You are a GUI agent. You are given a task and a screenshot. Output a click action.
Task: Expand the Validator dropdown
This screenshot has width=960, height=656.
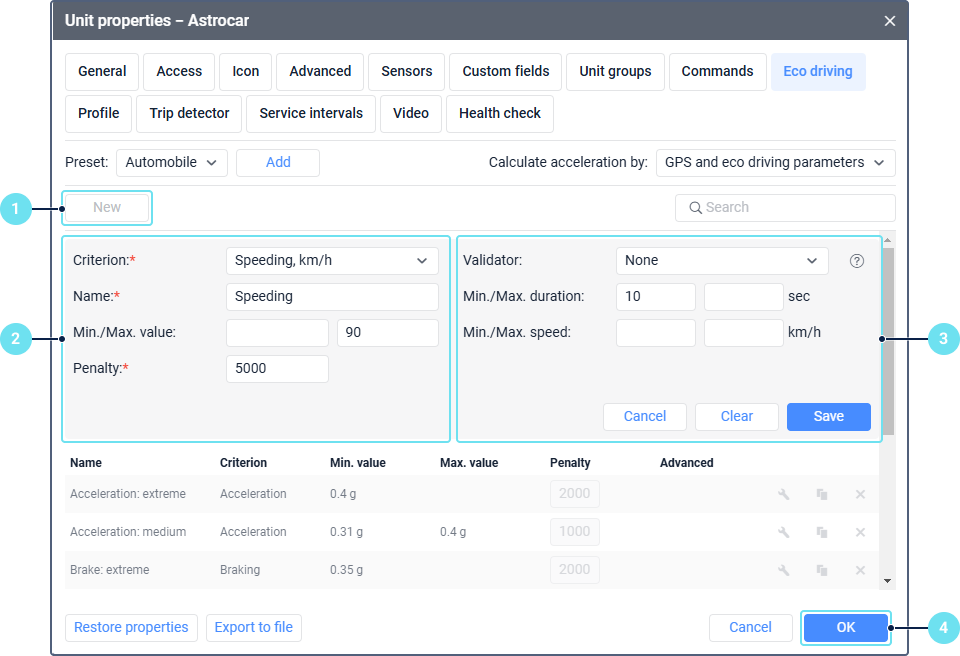coord(721,261)
